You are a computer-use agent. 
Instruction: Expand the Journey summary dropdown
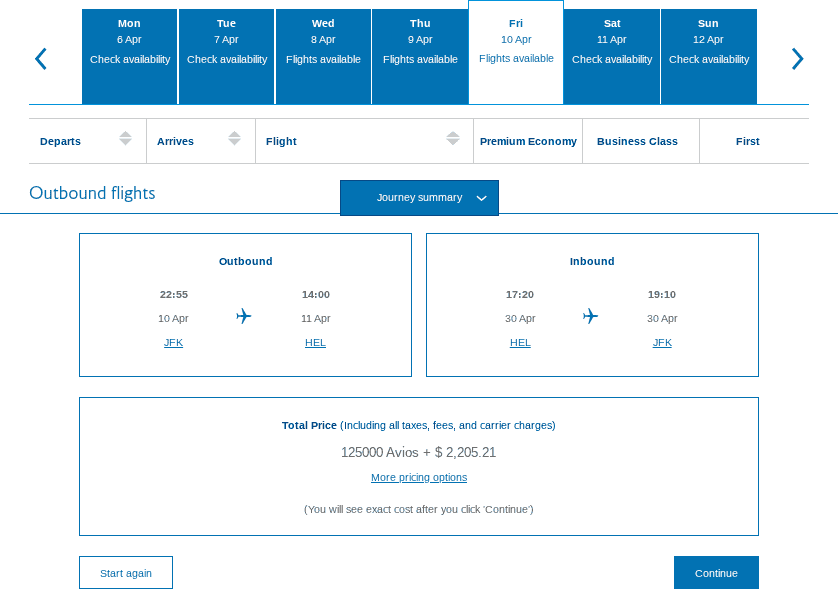(419, 197)
